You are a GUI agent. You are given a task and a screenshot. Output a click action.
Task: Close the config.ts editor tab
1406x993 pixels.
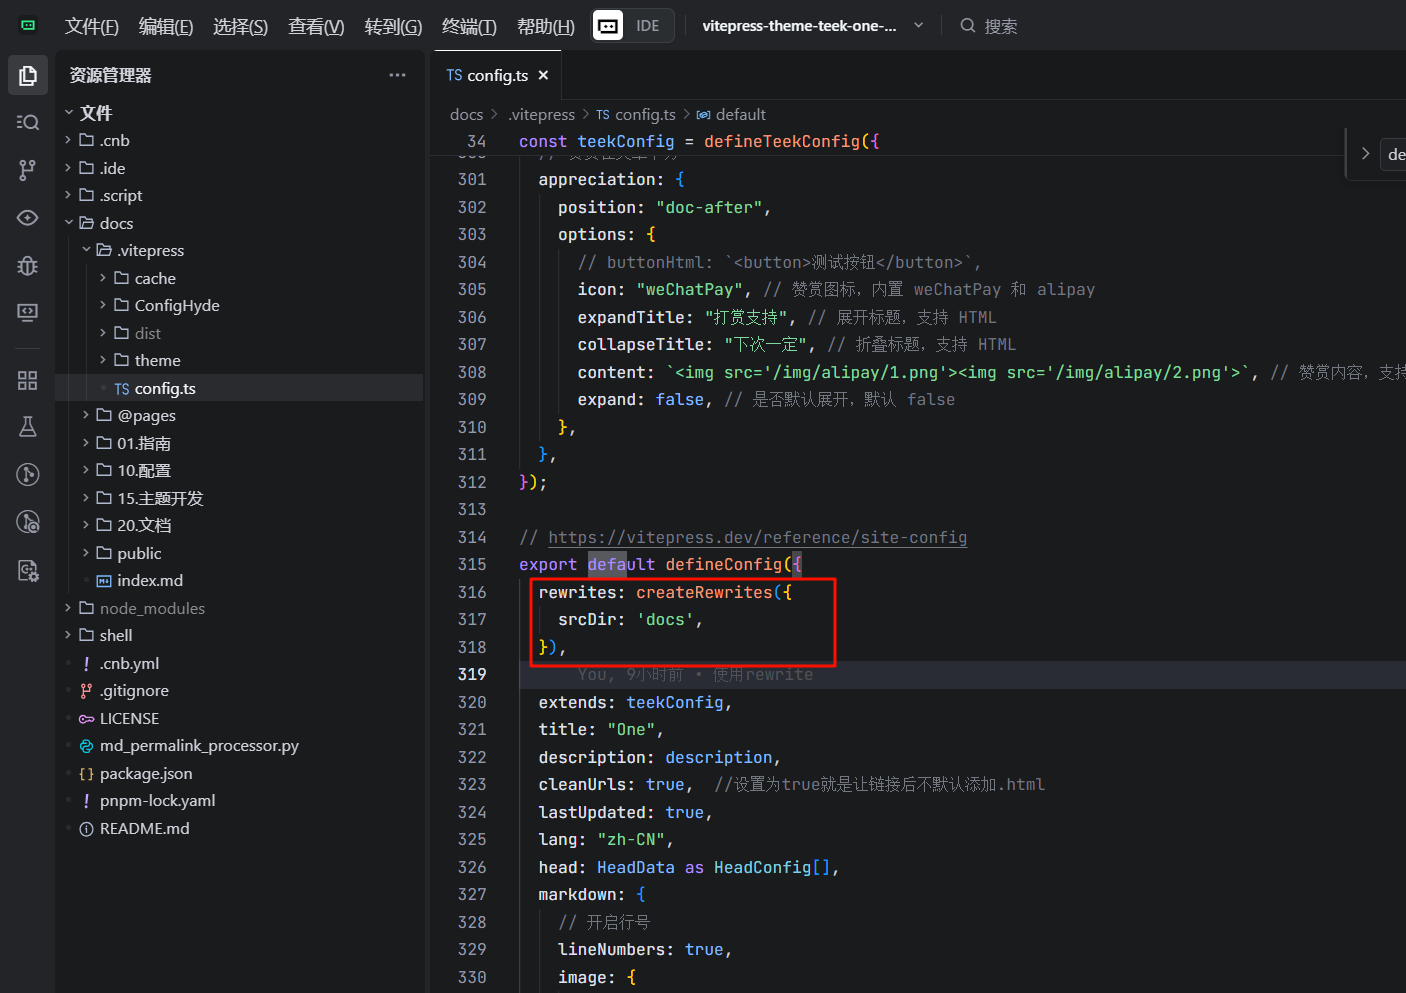543,75
